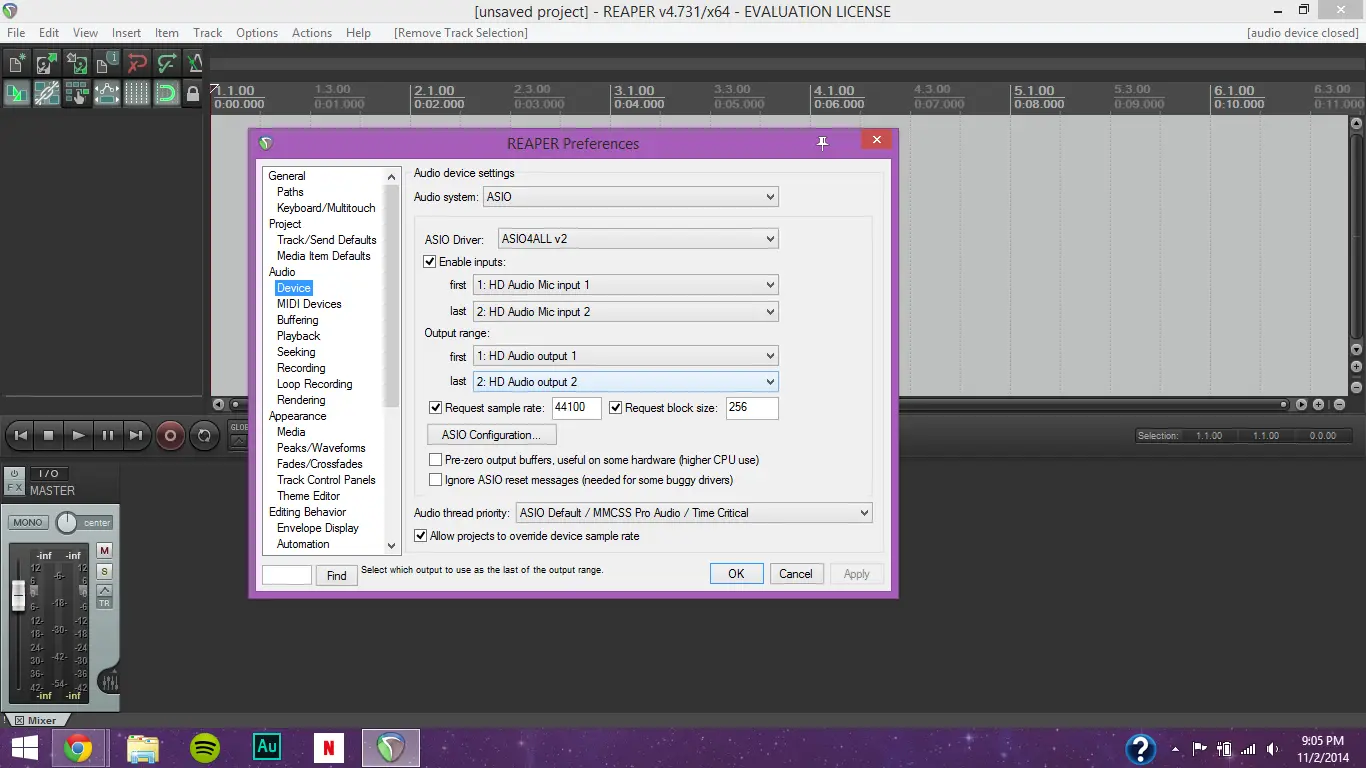Open Adobe Audition from the taskbar
Screen dimensions: 1366x768
(x=267, y=747)
